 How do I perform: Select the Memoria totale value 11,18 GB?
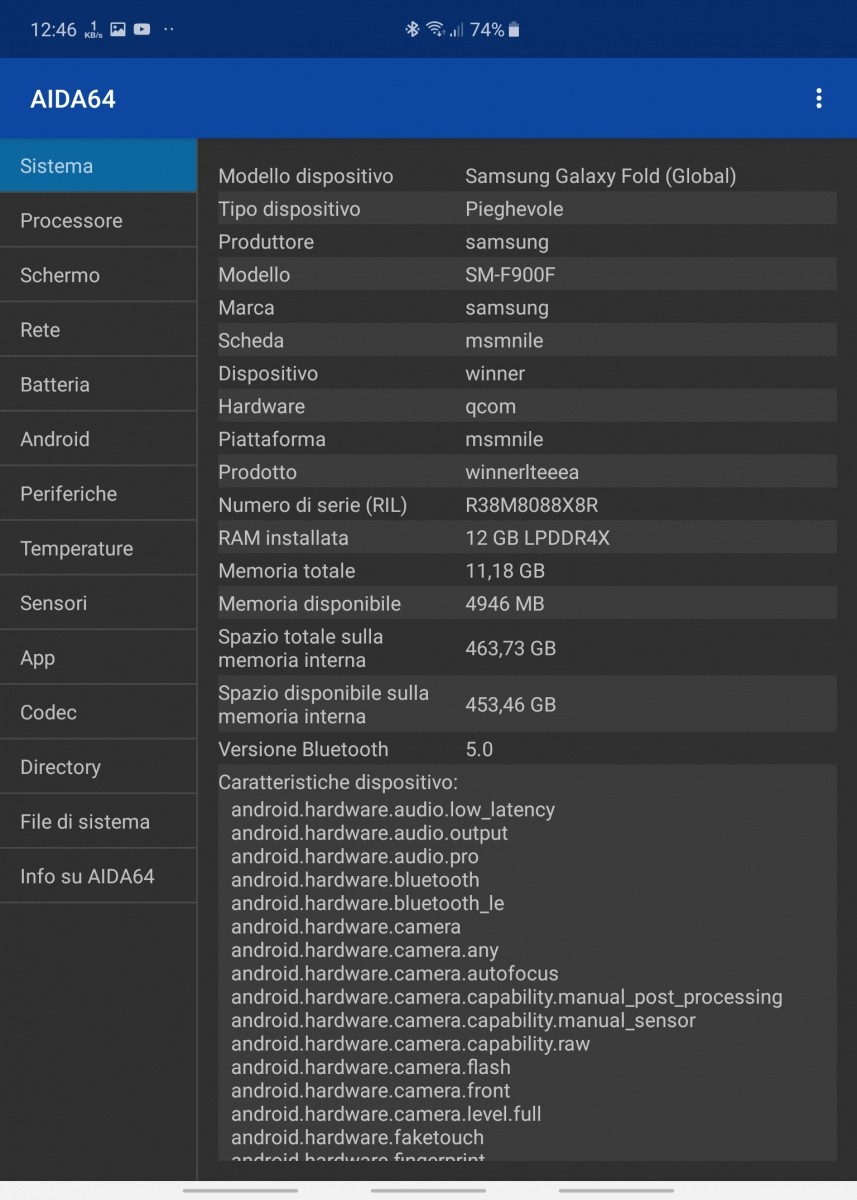(505, 571)
